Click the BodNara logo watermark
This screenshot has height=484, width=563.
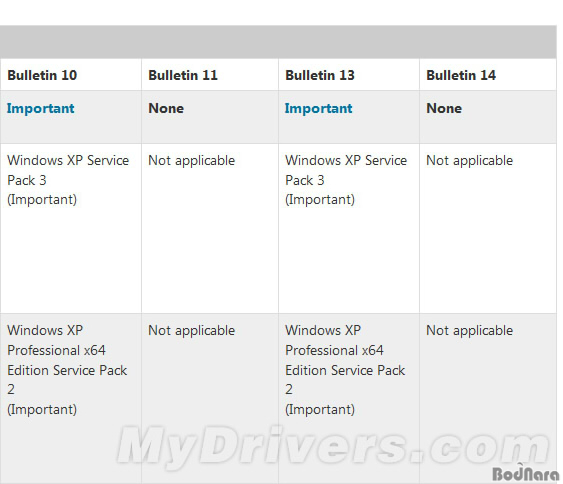[526, 473]
